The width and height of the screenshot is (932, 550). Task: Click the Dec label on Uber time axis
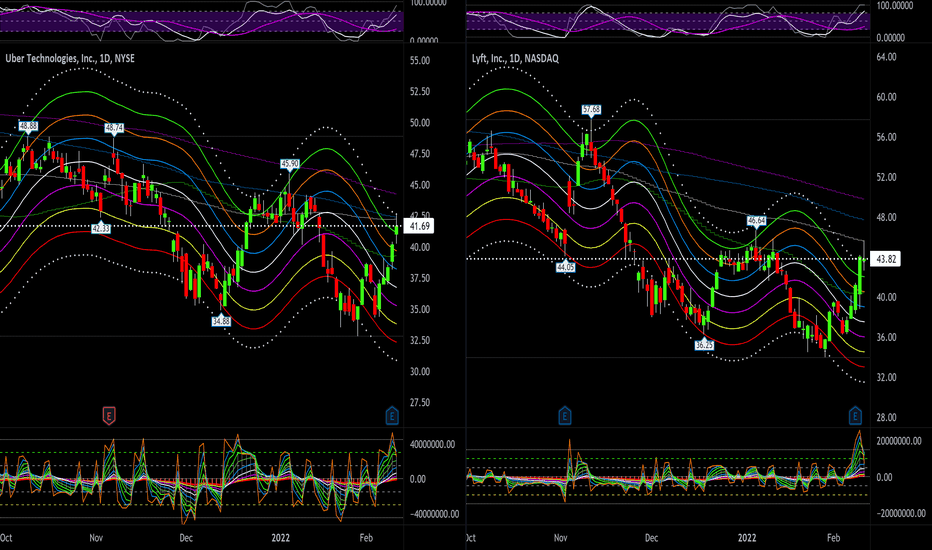click(x=186, y=538)
